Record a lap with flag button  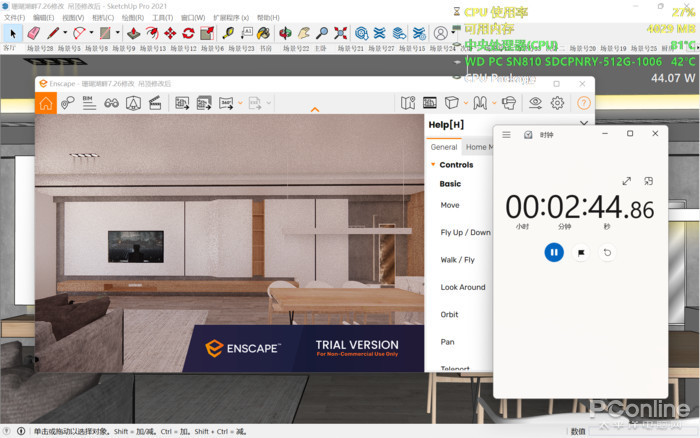pyautogui.click(x=581, y=253)
